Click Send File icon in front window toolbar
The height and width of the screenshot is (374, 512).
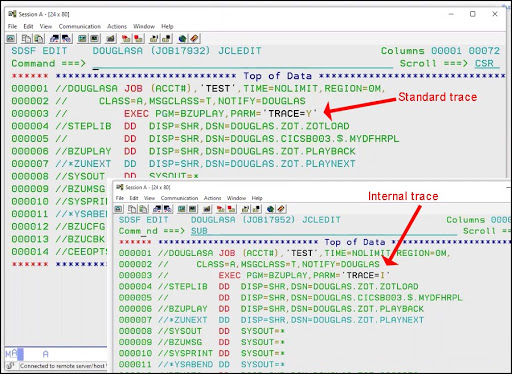point(157,209)
